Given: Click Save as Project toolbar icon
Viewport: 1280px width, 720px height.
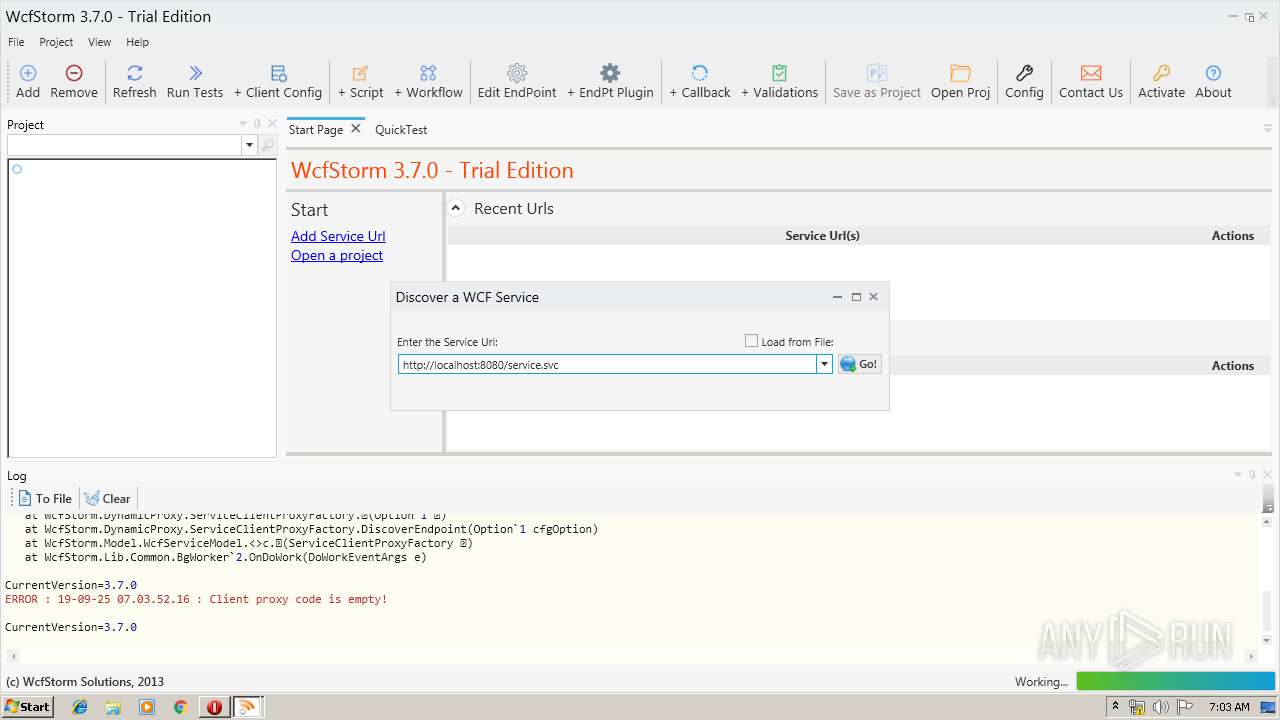Looking at the screenshot, I should tap(877, 73).
